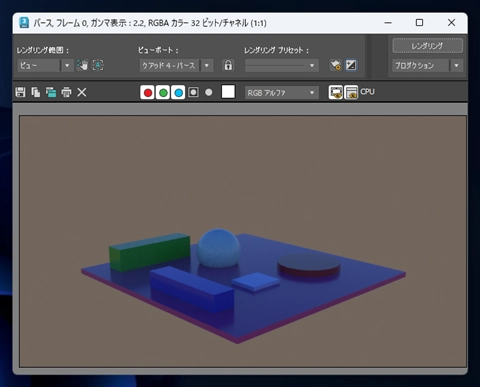Click the white color swatch
Viewport: 480px width, 387px height.
tap(228, 92)
